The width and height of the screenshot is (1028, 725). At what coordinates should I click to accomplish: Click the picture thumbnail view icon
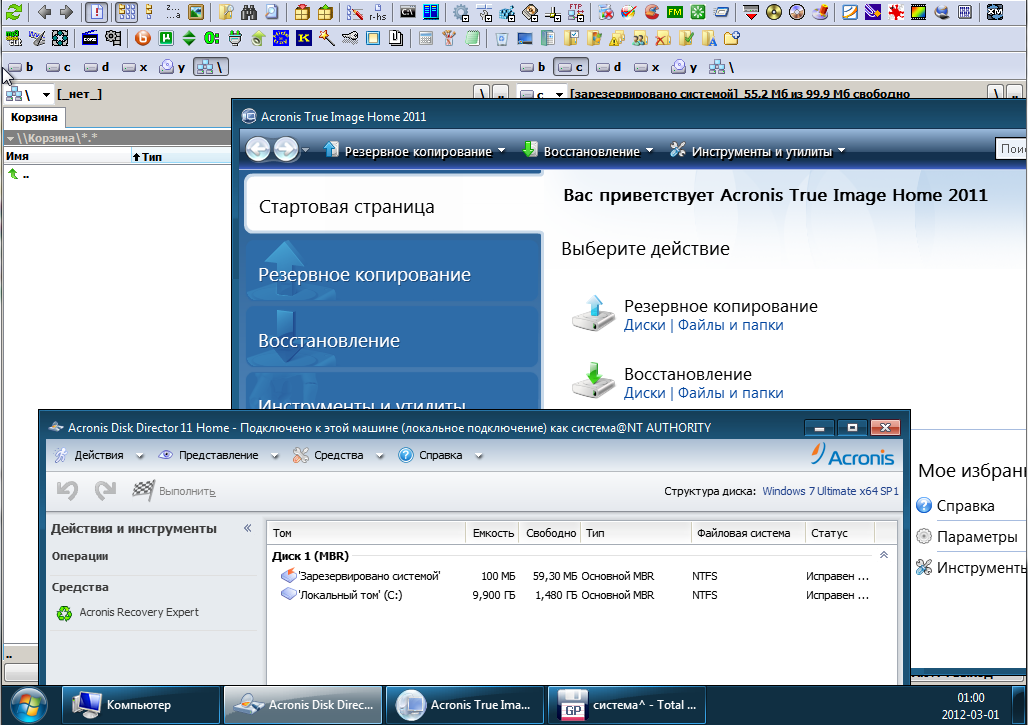(195, 12)
